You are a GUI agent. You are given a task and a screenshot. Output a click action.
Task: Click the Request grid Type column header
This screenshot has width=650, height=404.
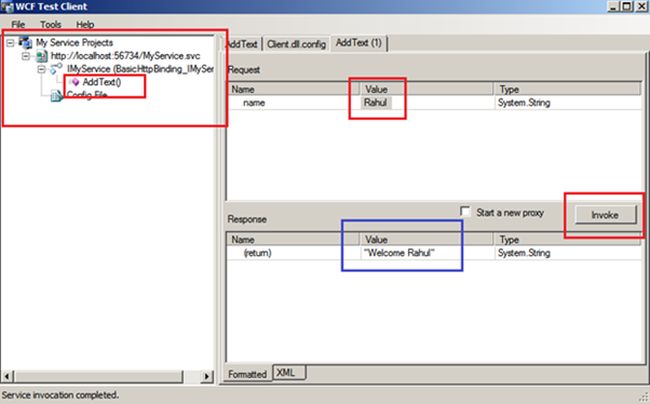568,89
